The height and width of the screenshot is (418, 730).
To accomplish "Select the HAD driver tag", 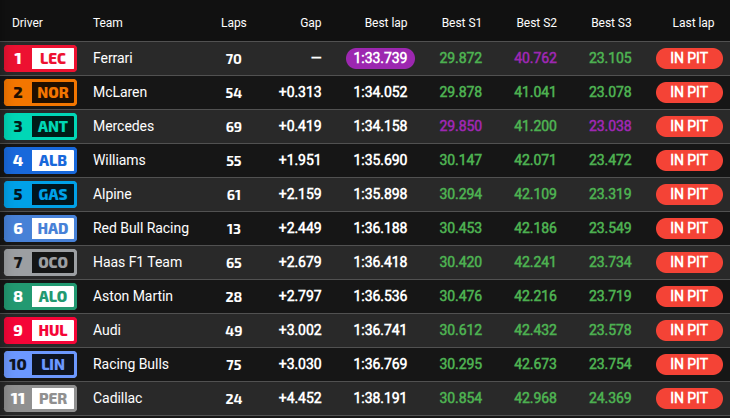I will coord(39,229).
